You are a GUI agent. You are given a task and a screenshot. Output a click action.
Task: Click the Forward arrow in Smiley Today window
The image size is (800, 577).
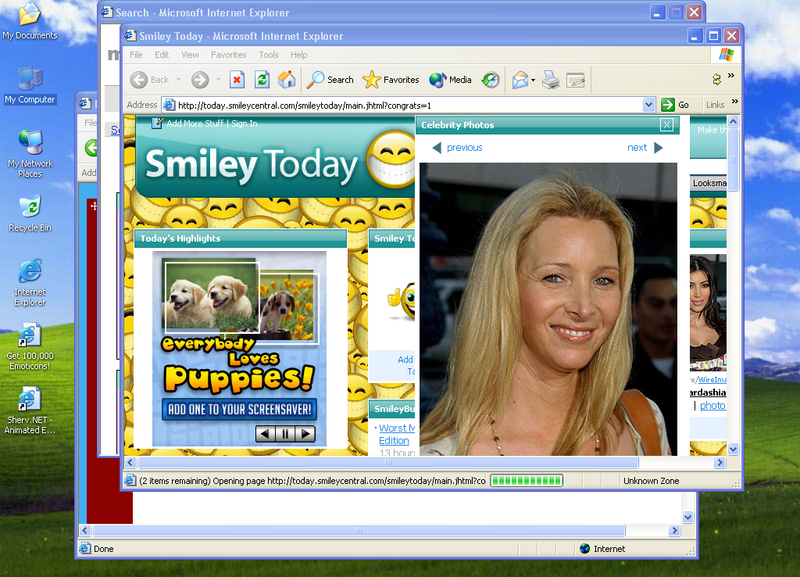[200, 80]
